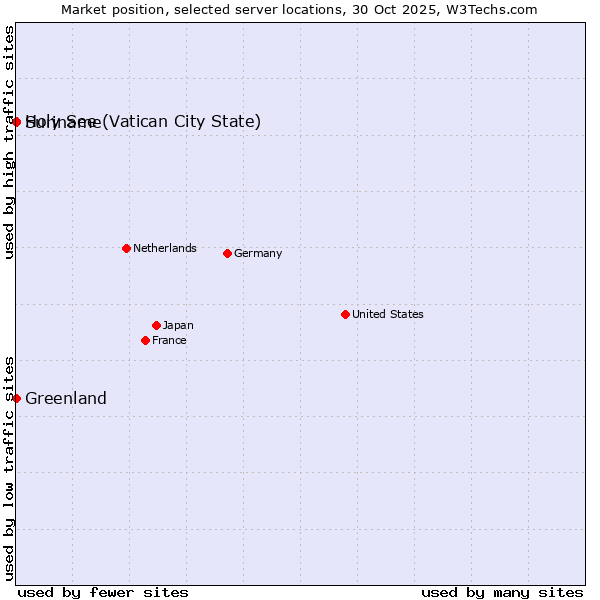The width and height of the screenshot is (600, 600).
Task: Select the Japan text label
Action: coord(178,325)
